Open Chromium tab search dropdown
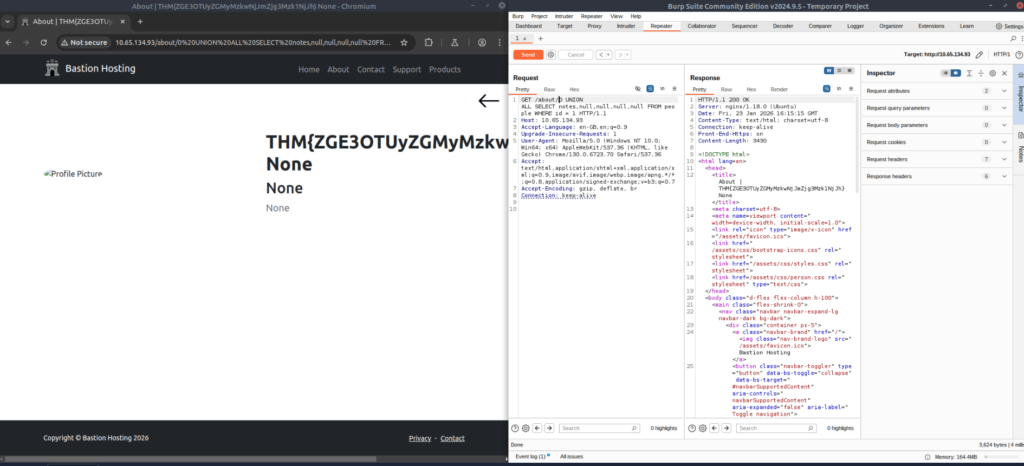The height and width of the screenshot is (466, 1024). pyautogui.click(x=7, y=22)
